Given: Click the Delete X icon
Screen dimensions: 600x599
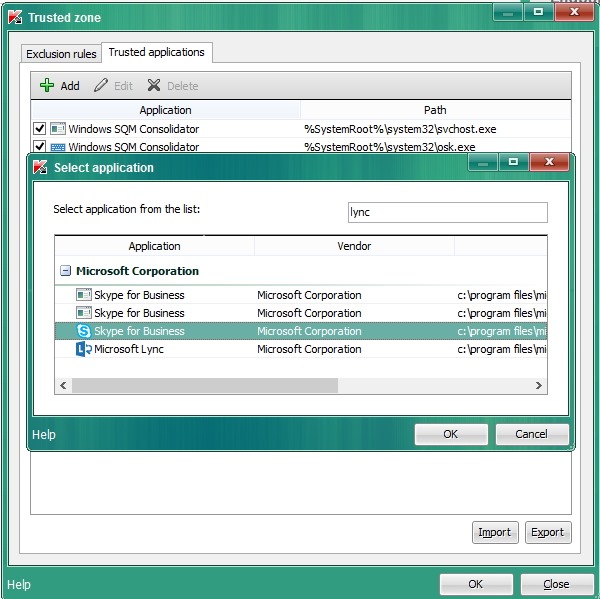Looking at the screenshot, I should coord(154,86).
